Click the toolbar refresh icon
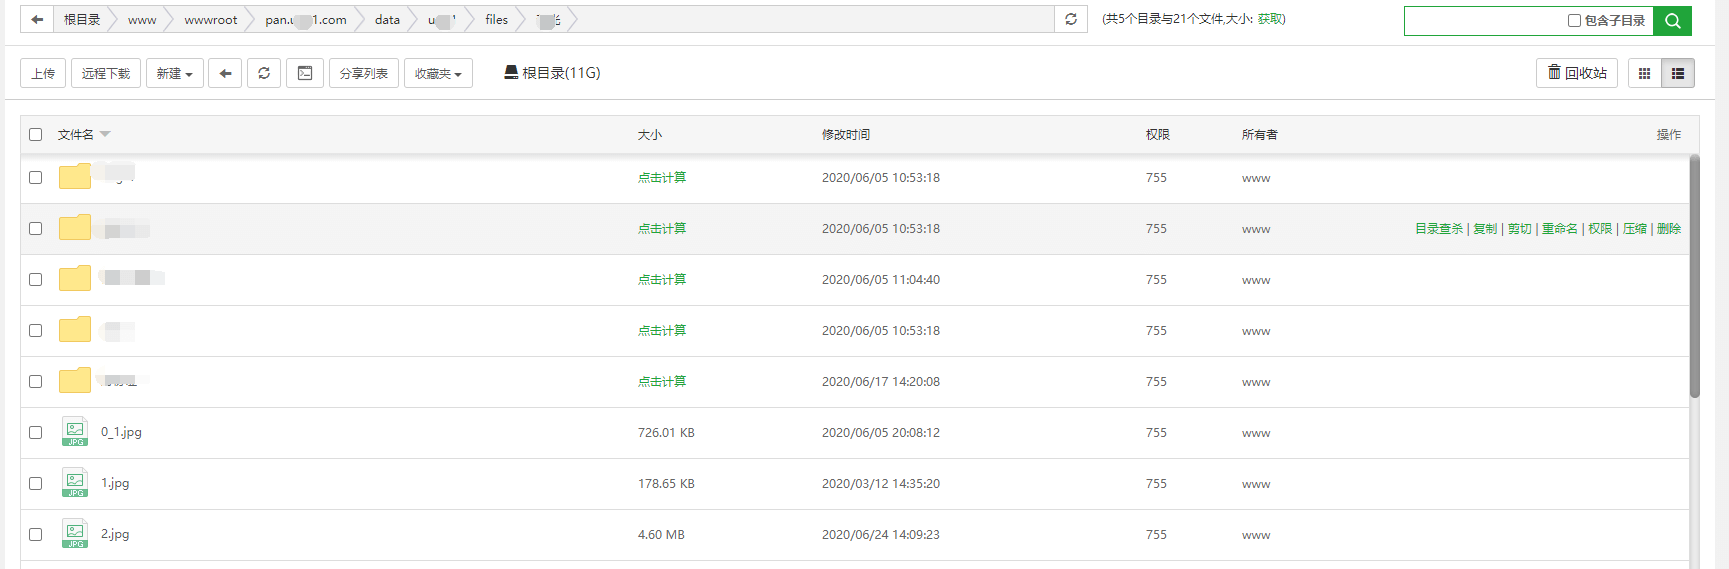The height and width of the screenshot is (569, 1729). click(x=264, y=73)
